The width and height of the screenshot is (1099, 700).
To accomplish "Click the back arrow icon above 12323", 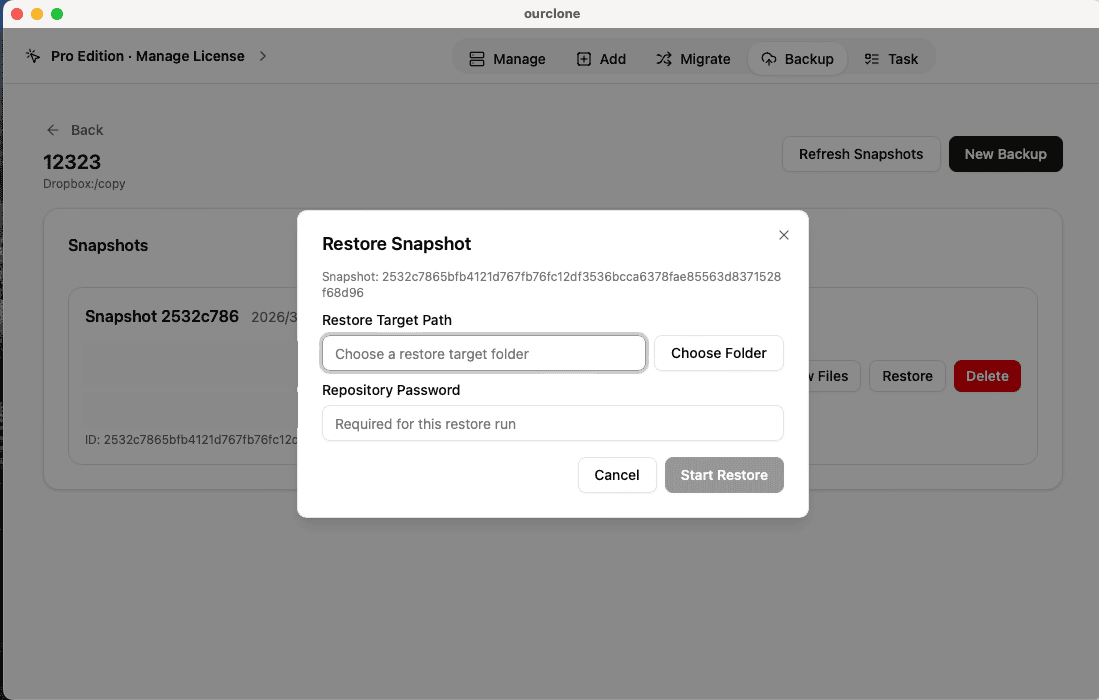I will (52, 130).
